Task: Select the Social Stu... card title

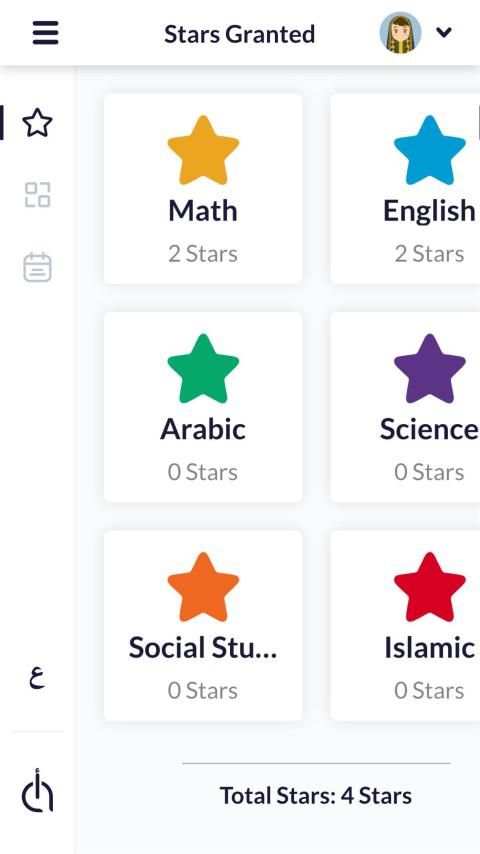Action: point(203,648)
